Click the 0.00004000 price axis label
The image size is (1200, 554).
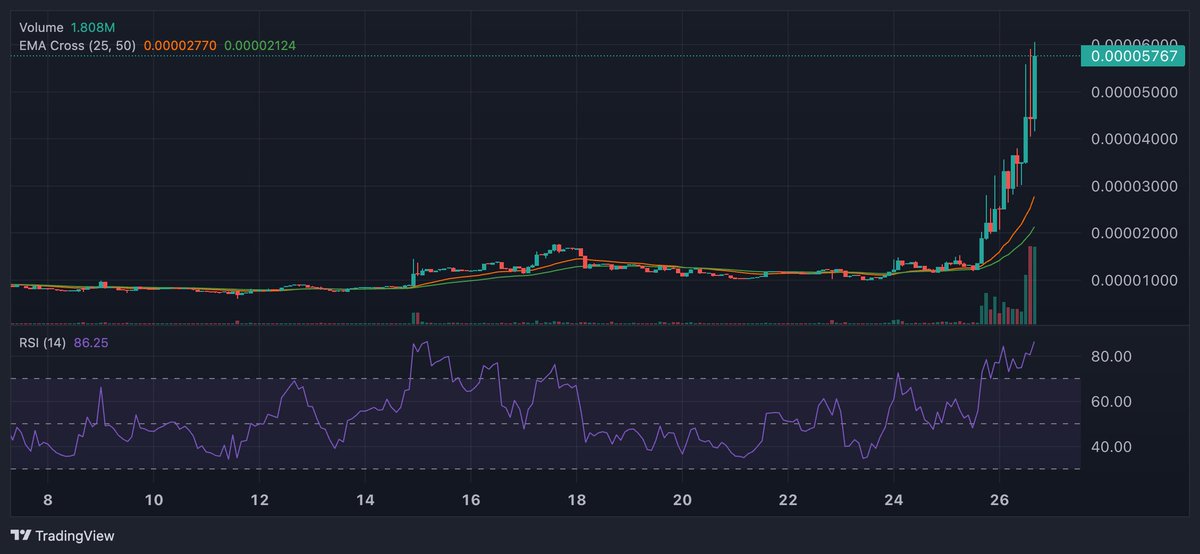pyautogui.click(x=1135, y=139)
